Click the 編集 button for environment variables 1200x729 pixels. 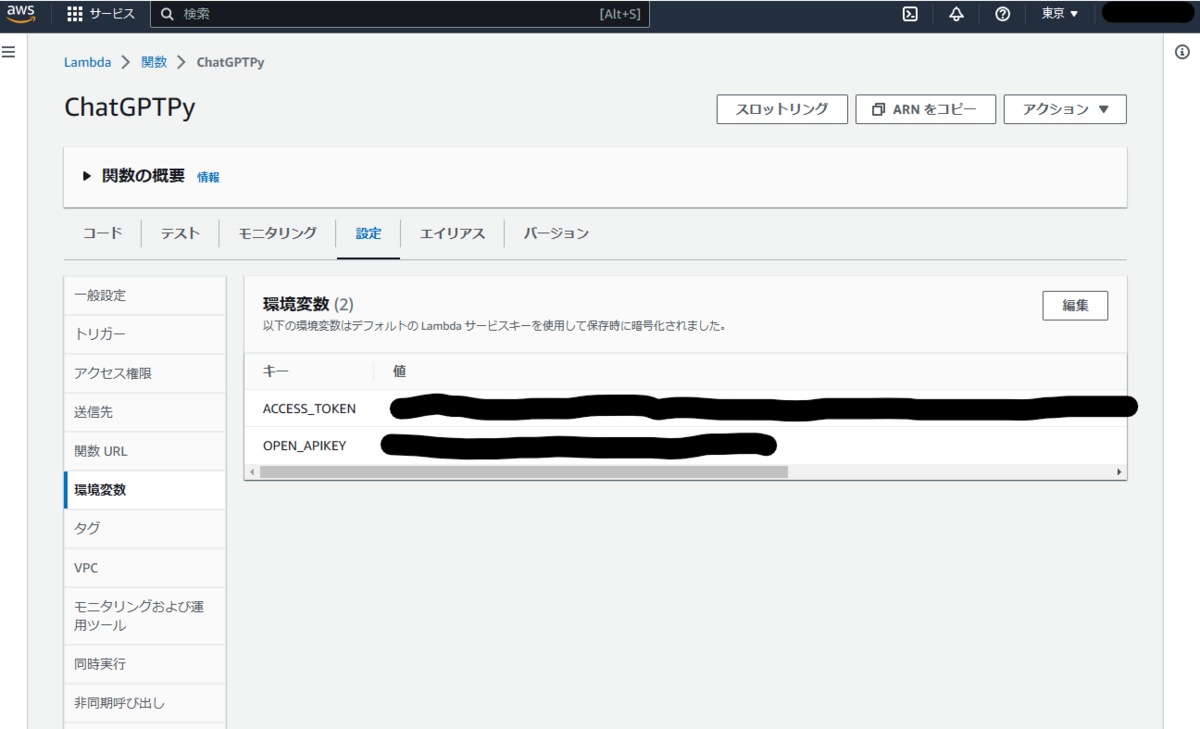pos(1075,305)
